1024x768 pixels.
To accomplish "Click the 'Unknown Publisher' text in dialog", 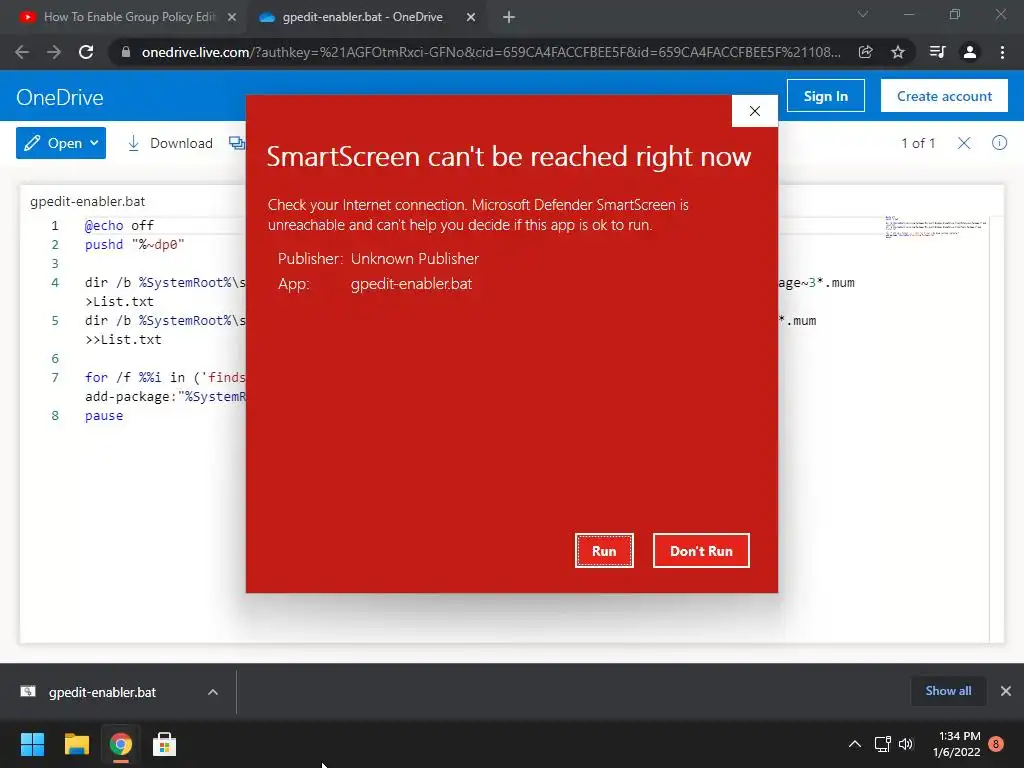I will click(x=415, y=259).
